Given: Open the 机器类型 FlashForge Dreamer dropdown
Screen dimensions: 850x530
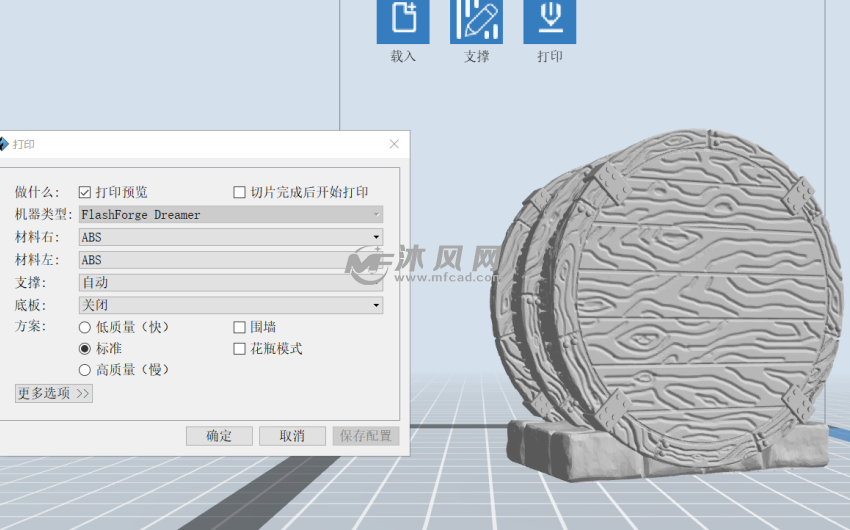Looking at the screenshot, I should point(230,215).
